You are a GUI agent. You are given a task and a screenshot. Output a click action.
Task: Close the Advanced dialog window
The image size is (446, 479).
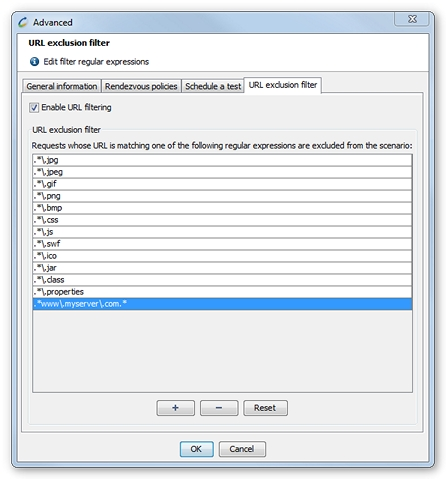click(412, 19)
